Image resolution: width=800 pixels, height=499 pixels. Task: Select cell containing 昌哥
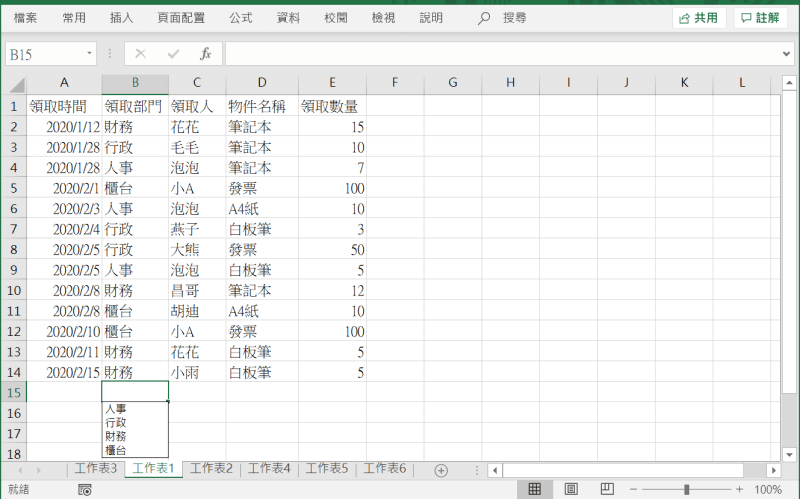click(197, 291)
